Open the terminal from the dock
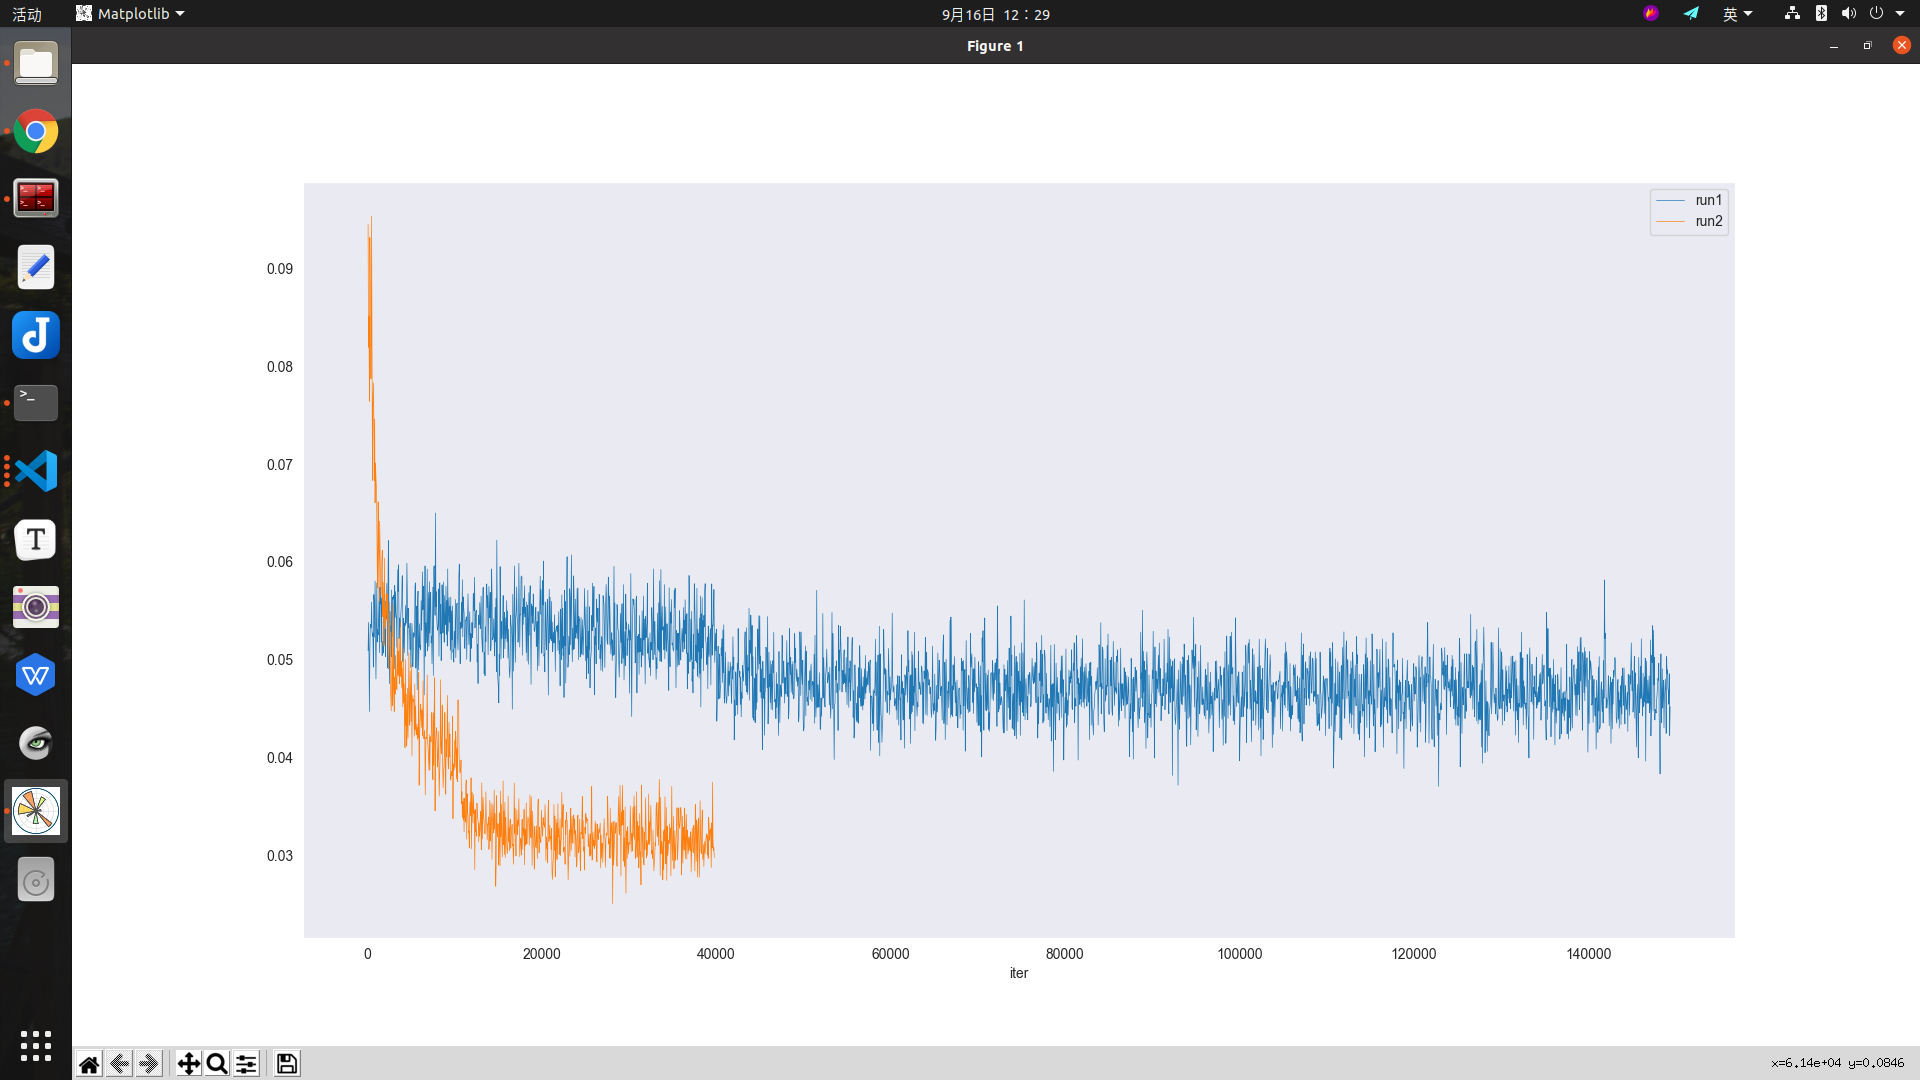The height and width of the screenshot is (1080, 1920). point(35,403)
